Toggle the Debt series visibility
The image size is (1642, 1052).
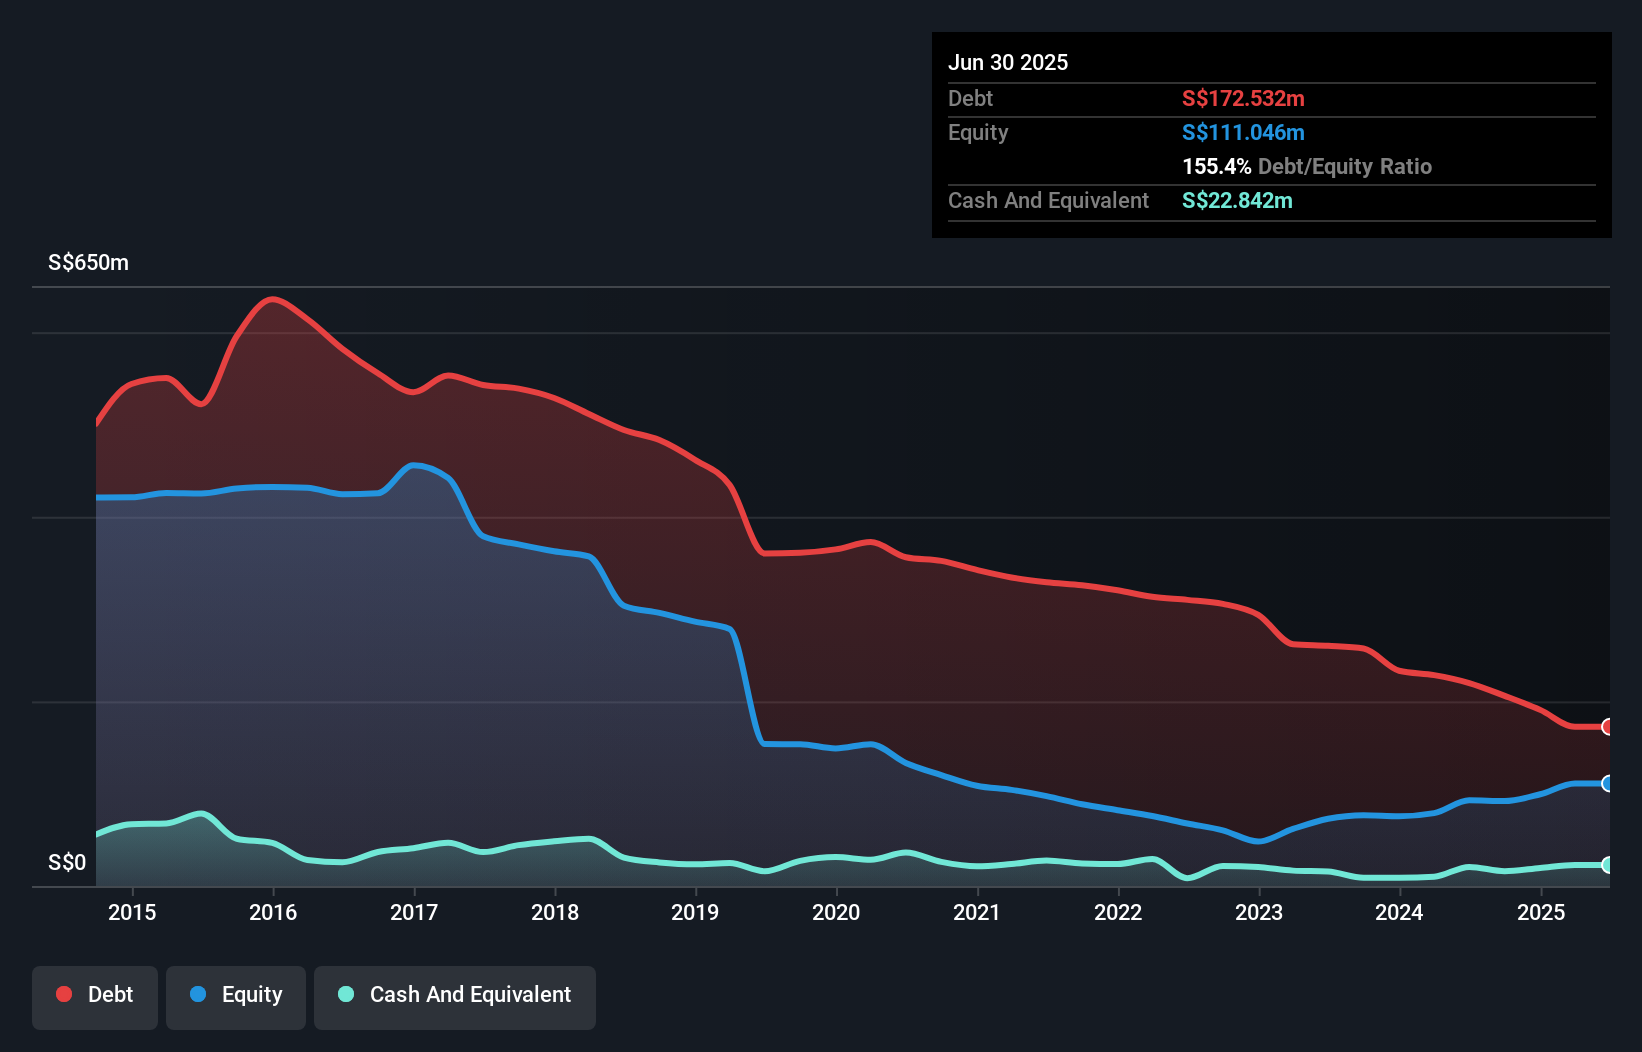pos(95,996)
